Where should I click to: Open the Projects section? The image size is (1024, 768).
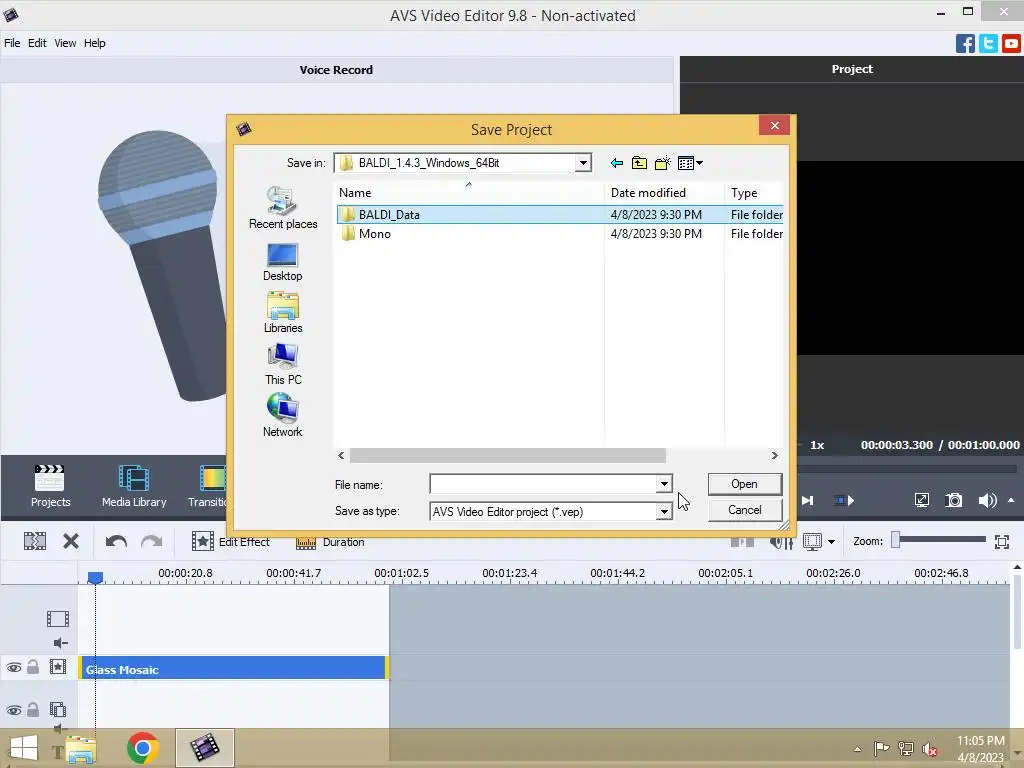tap(50, 486)
